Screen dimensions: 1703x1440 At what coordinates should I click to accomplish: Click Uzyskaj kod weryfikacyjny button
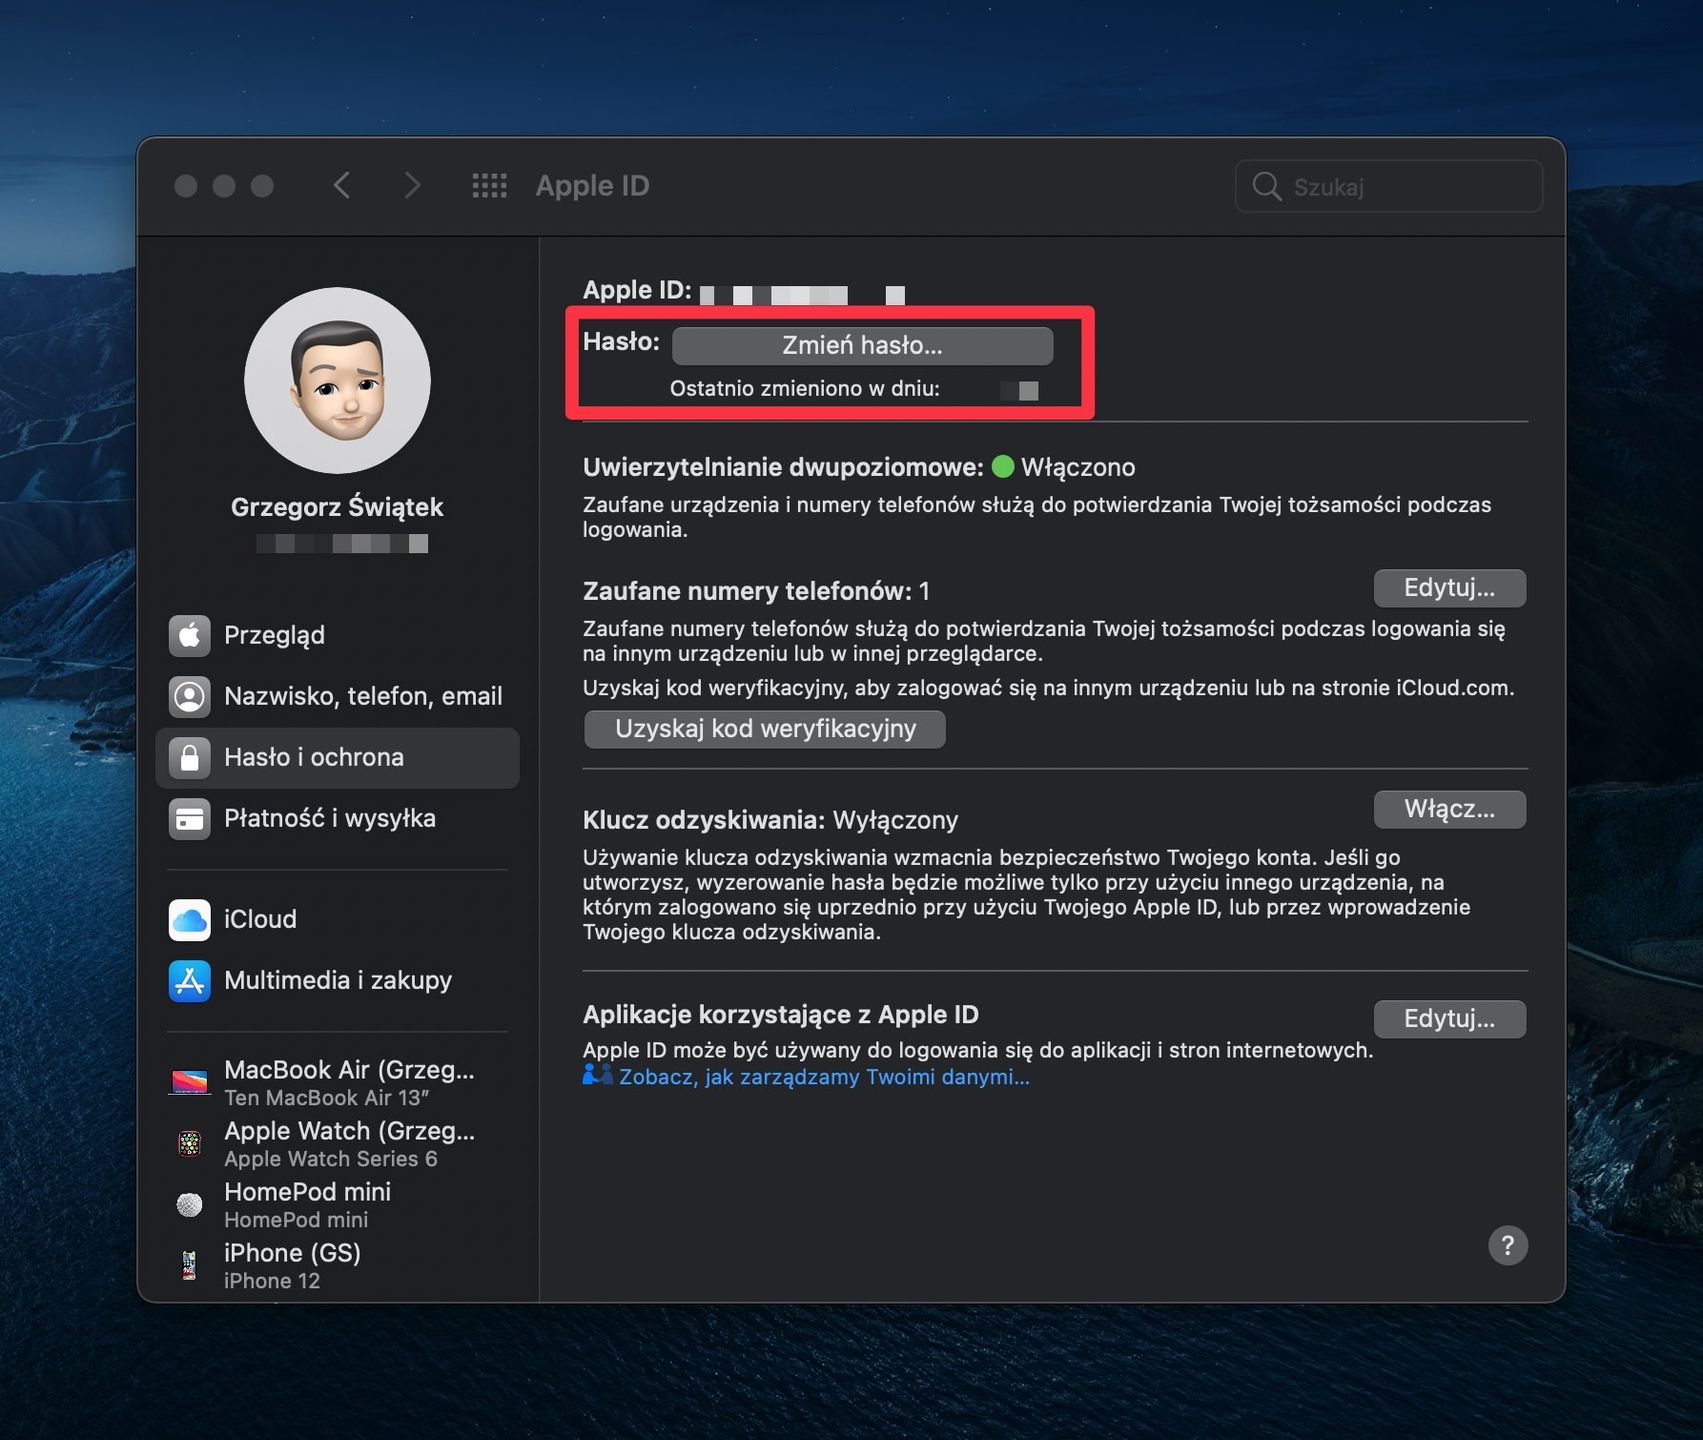pyautogui.click(x=765, y=729)
